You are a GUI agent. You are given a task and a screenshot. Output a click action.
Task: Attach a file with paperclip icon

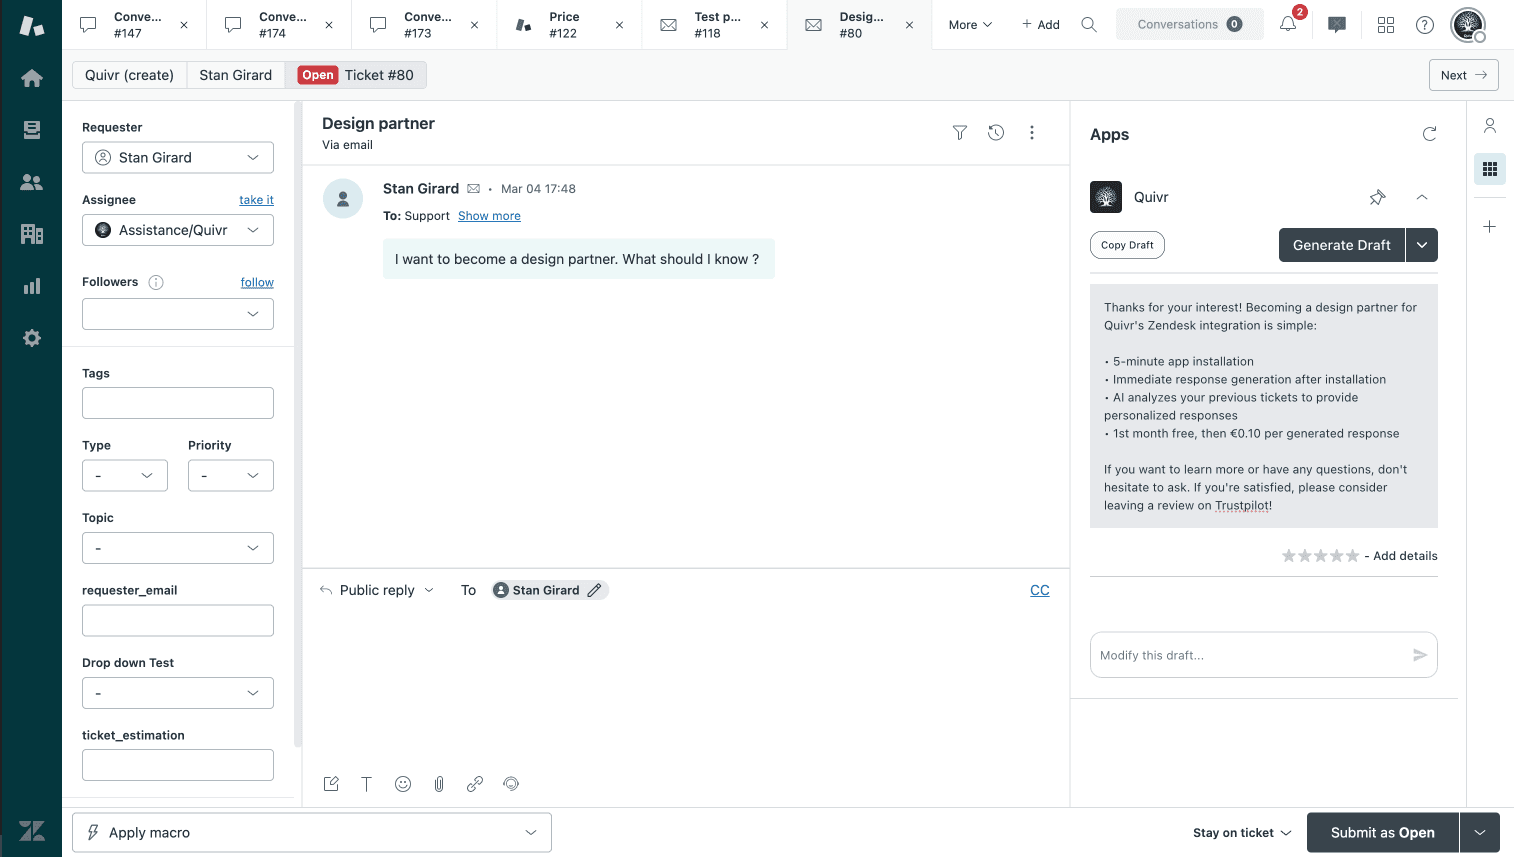[439, 784]
